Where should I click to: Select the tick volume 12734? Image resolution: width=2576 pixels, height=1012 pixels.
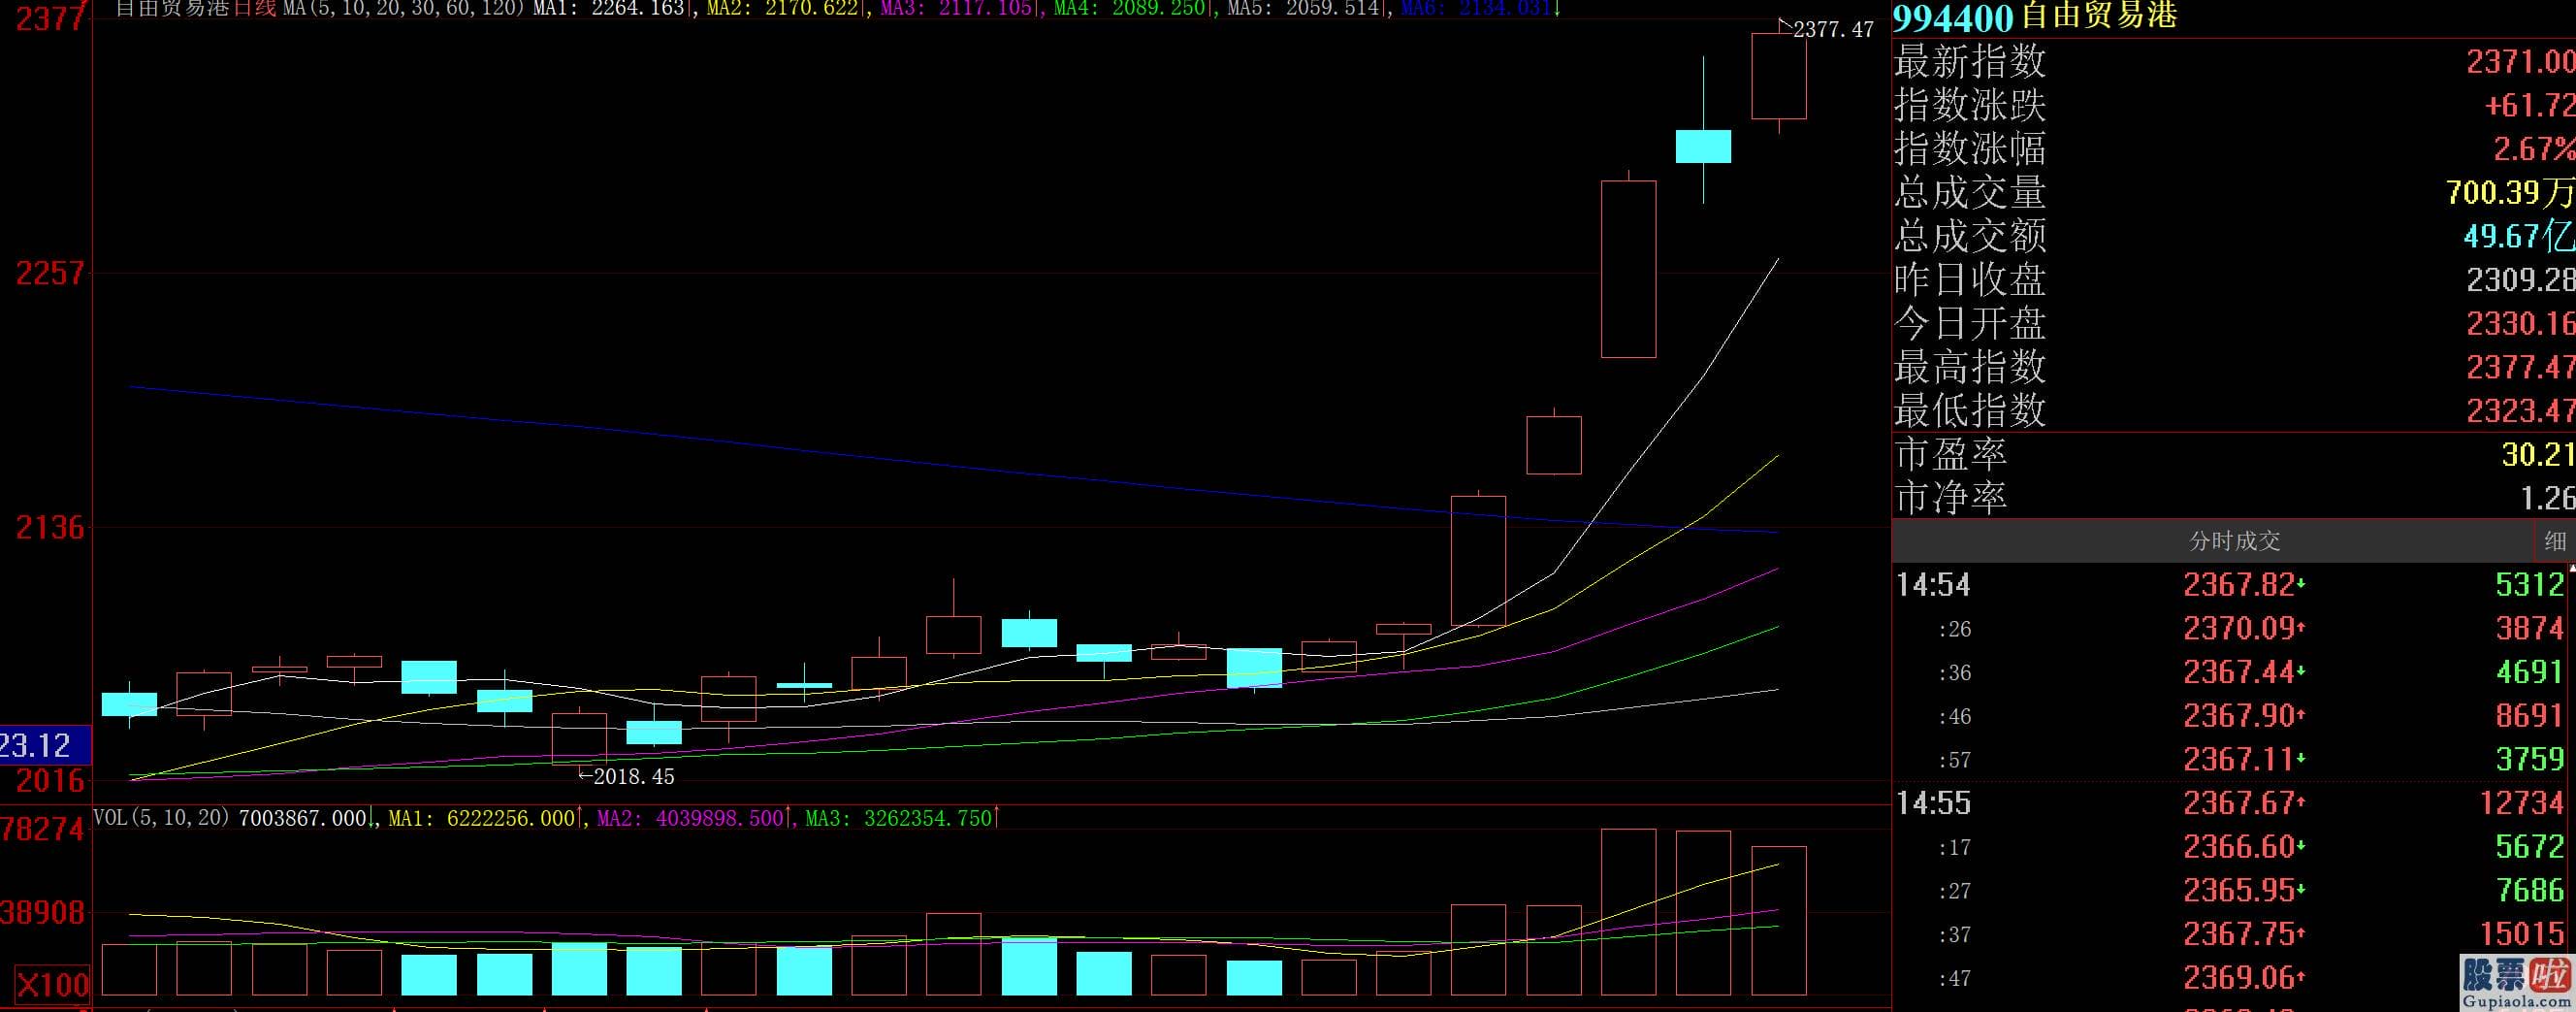(x=2522, y=803)
